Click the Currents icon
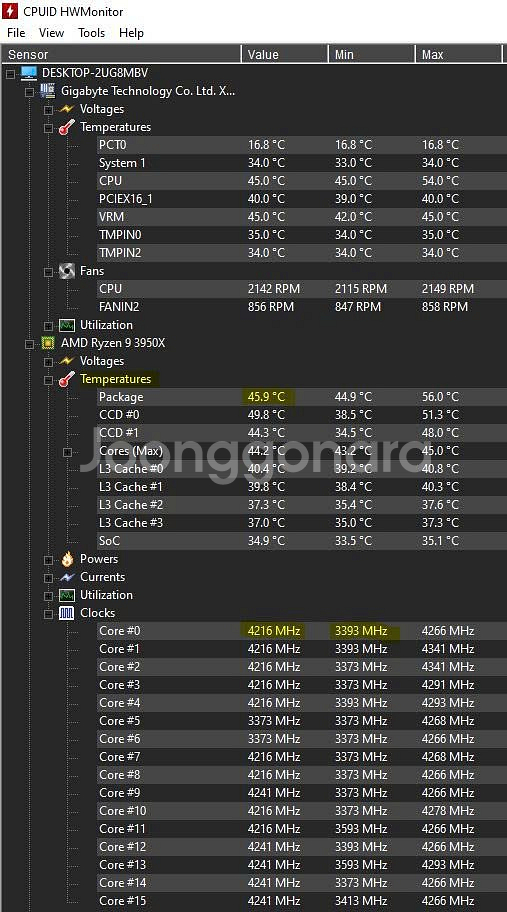Image resolution: width=507 pixels, height=912 pixels. 67,576
